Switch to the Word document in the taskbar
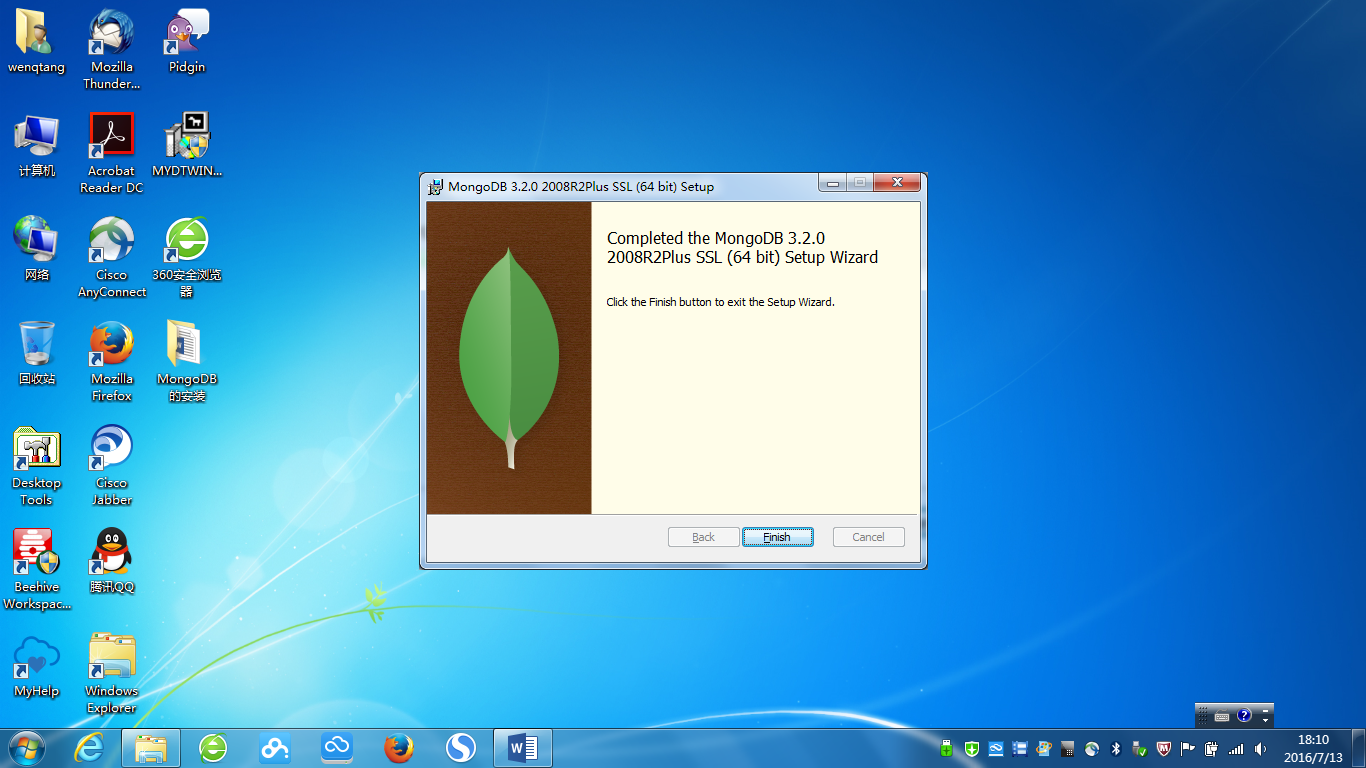The height and width of the screenshot is (768, 1366). 523,748
